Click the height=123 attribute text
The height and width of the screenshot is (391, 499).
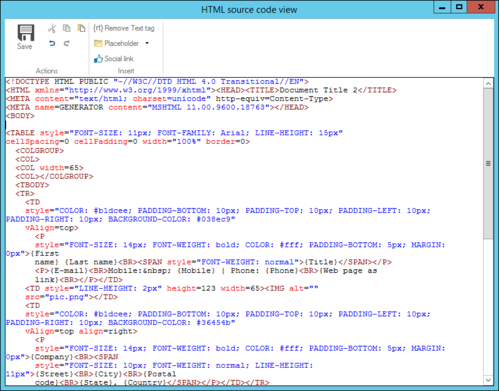(191, 288)
